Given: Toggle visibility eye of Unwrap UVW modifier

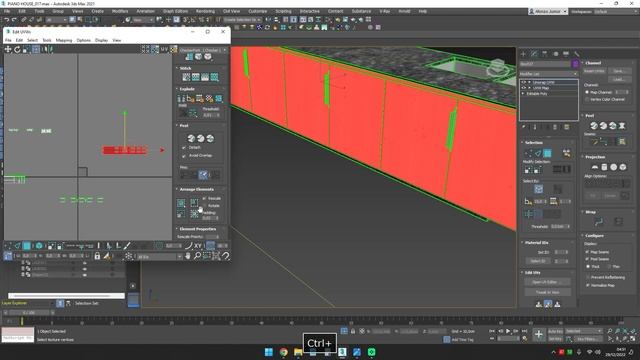Looking at the screenshot, I should [524, 82].
